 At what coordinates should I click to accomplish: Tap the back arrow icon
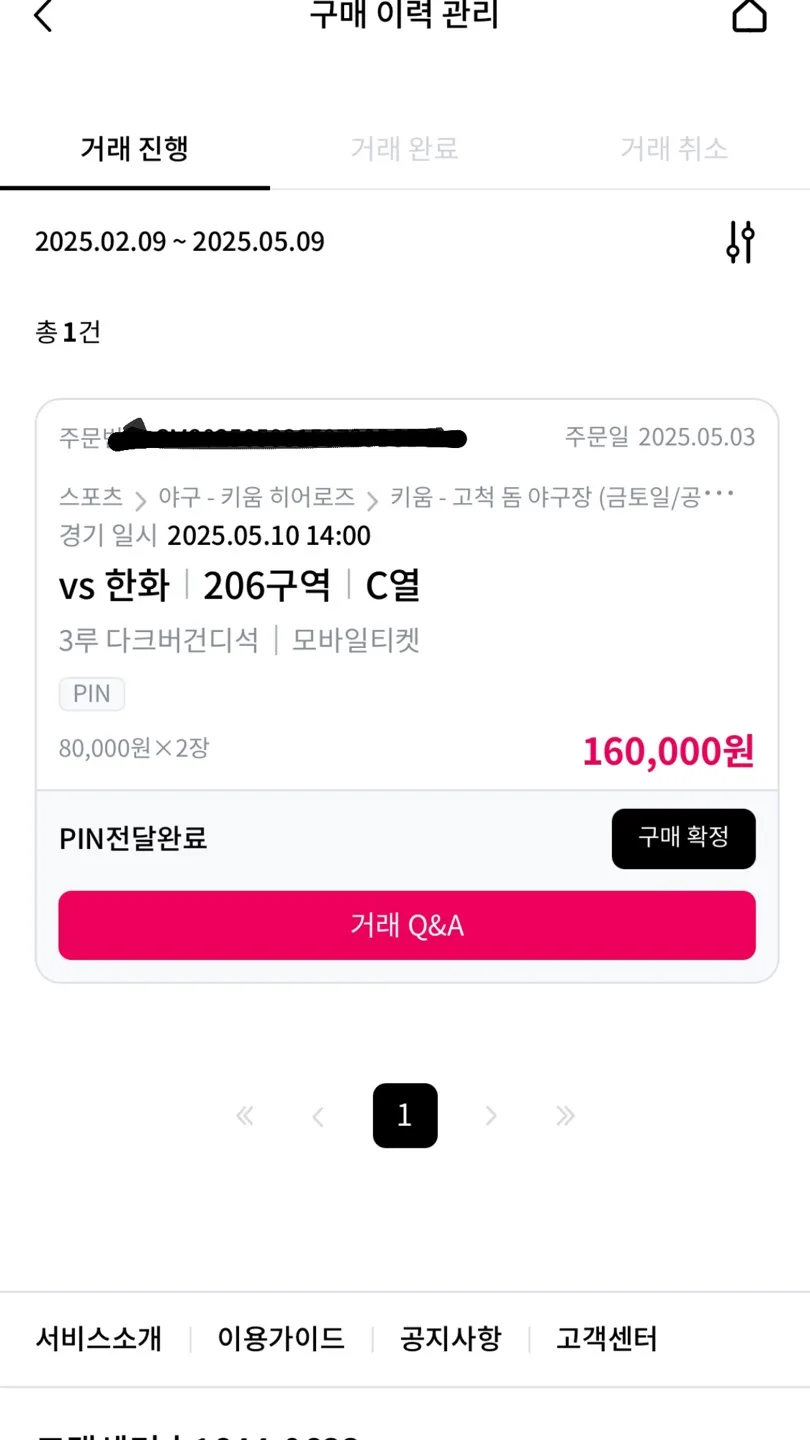(x=42, y=16)
